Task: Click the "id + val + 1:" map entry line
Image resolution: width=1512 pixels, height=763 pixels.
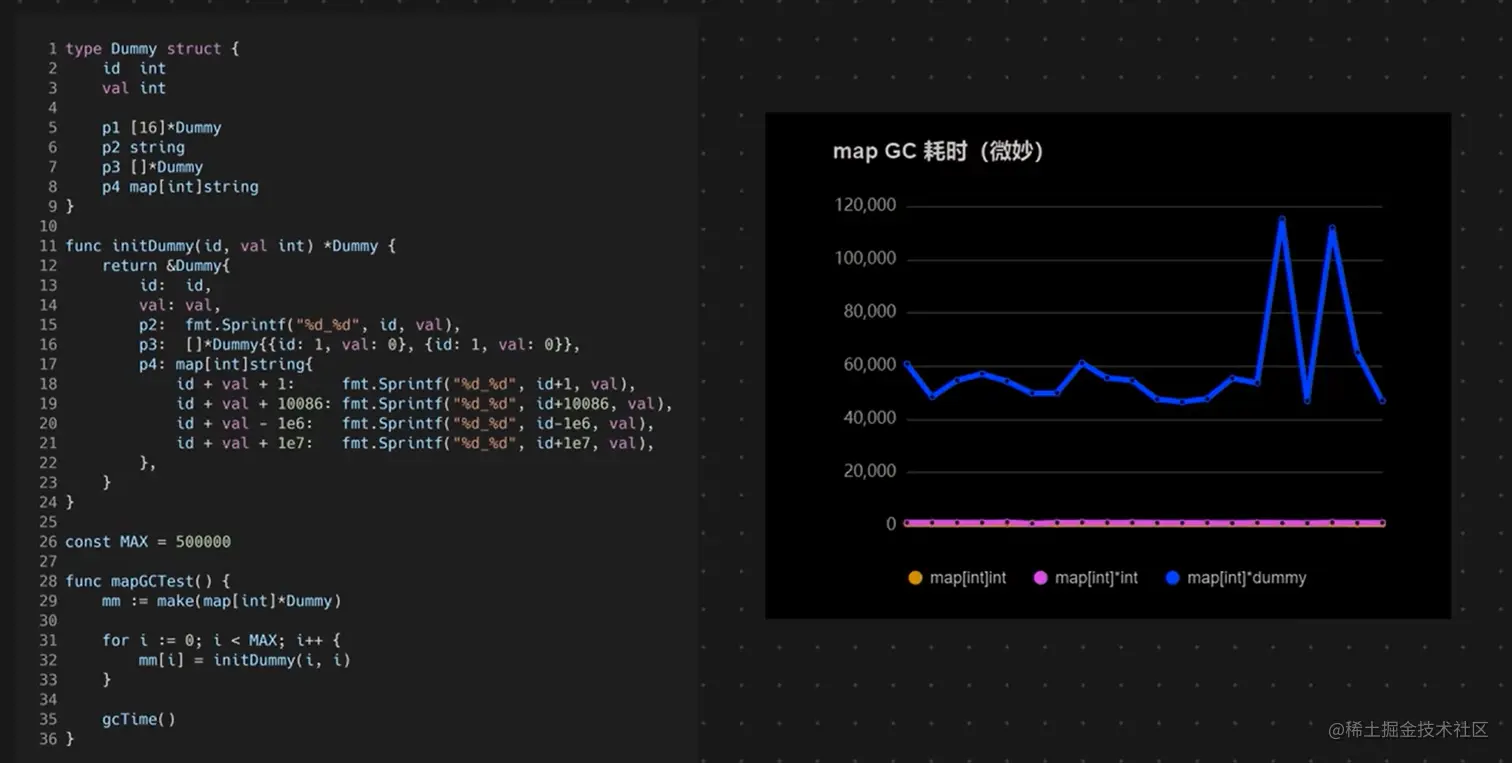Action: [406, 383]
